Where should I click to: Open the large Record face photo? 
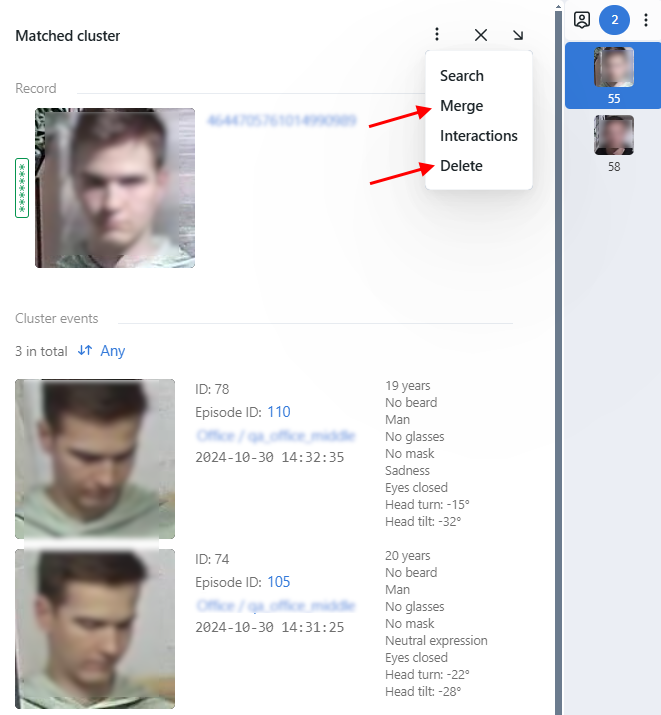point(115,188)
